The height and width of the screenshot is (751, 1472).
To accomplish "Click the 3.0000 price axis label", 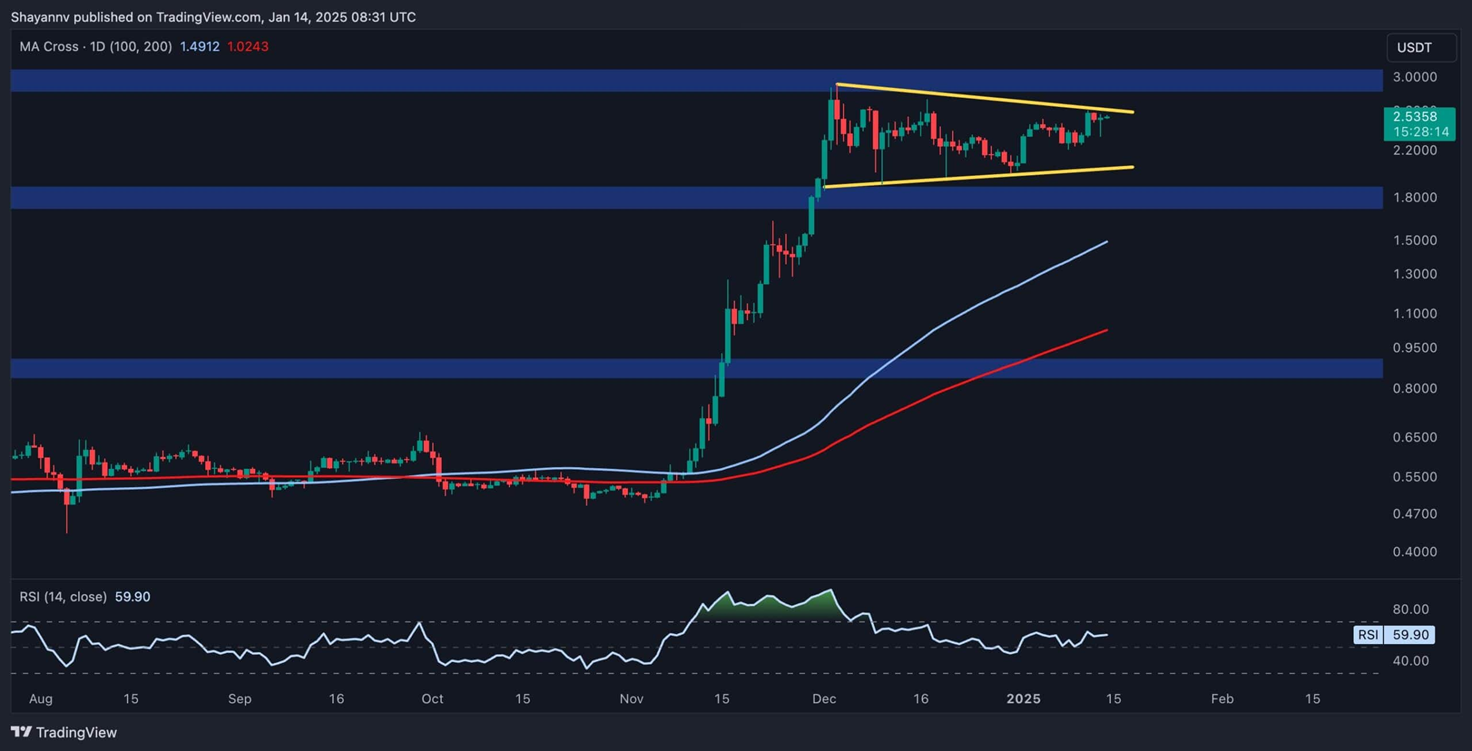I will (1416, 77).
